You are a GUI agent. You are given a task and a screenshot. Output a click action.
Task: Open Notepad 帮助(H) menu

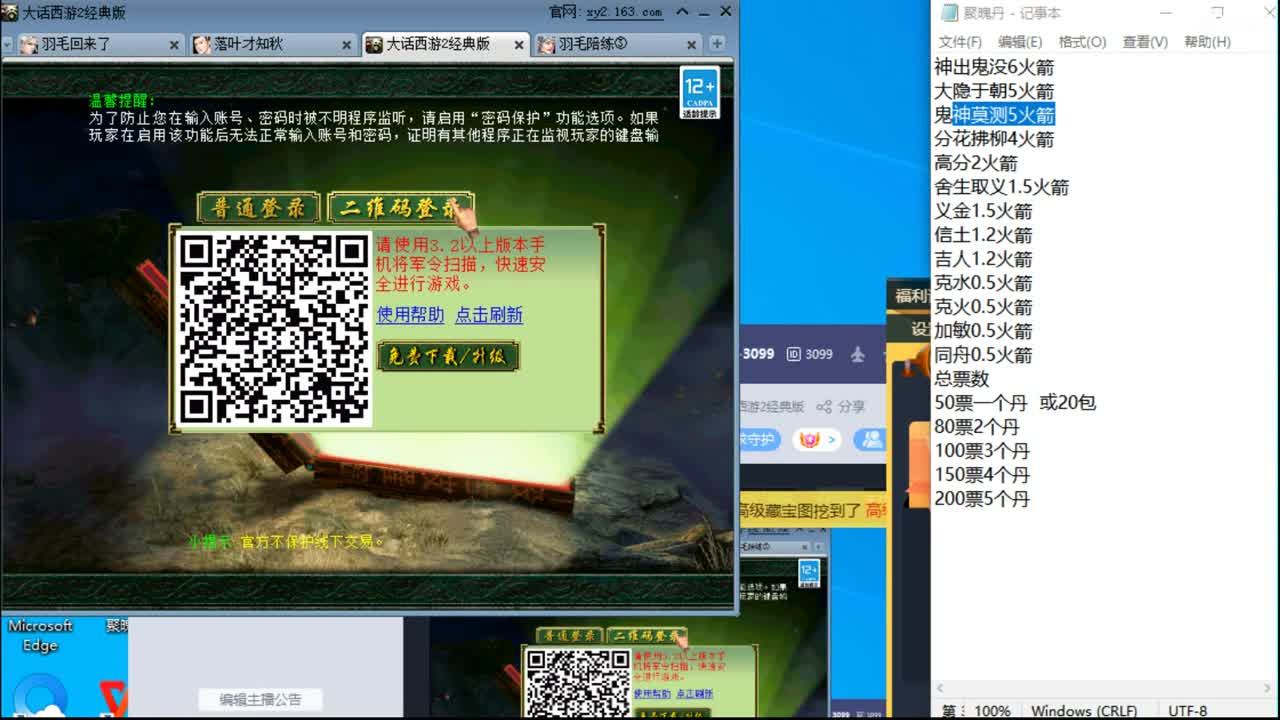coord(1207,42)
